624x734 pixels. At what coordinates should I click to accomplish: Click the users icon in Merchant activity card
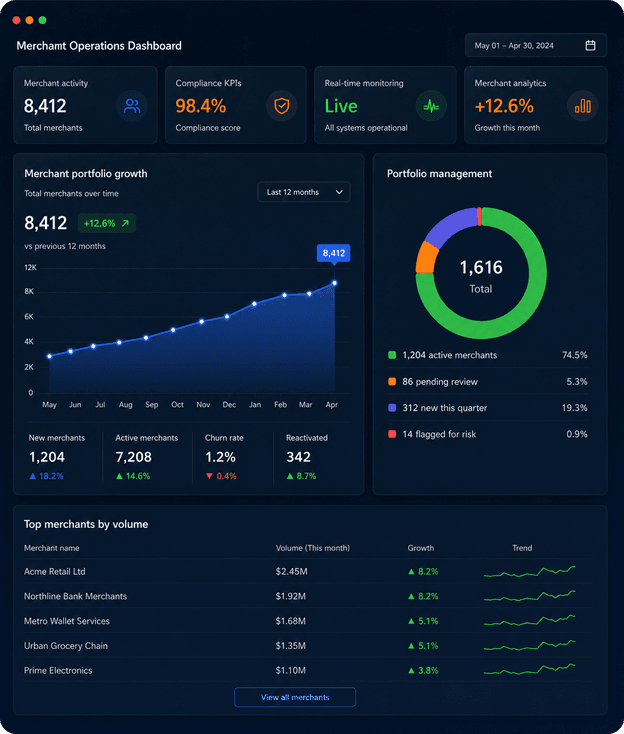tap(132, 106)
